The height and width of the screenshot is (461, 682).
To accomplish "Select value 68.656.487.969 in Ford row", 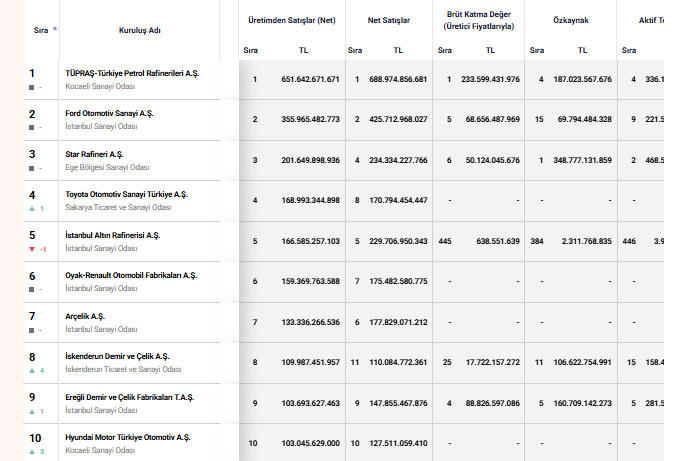I will tap(492, 119).
